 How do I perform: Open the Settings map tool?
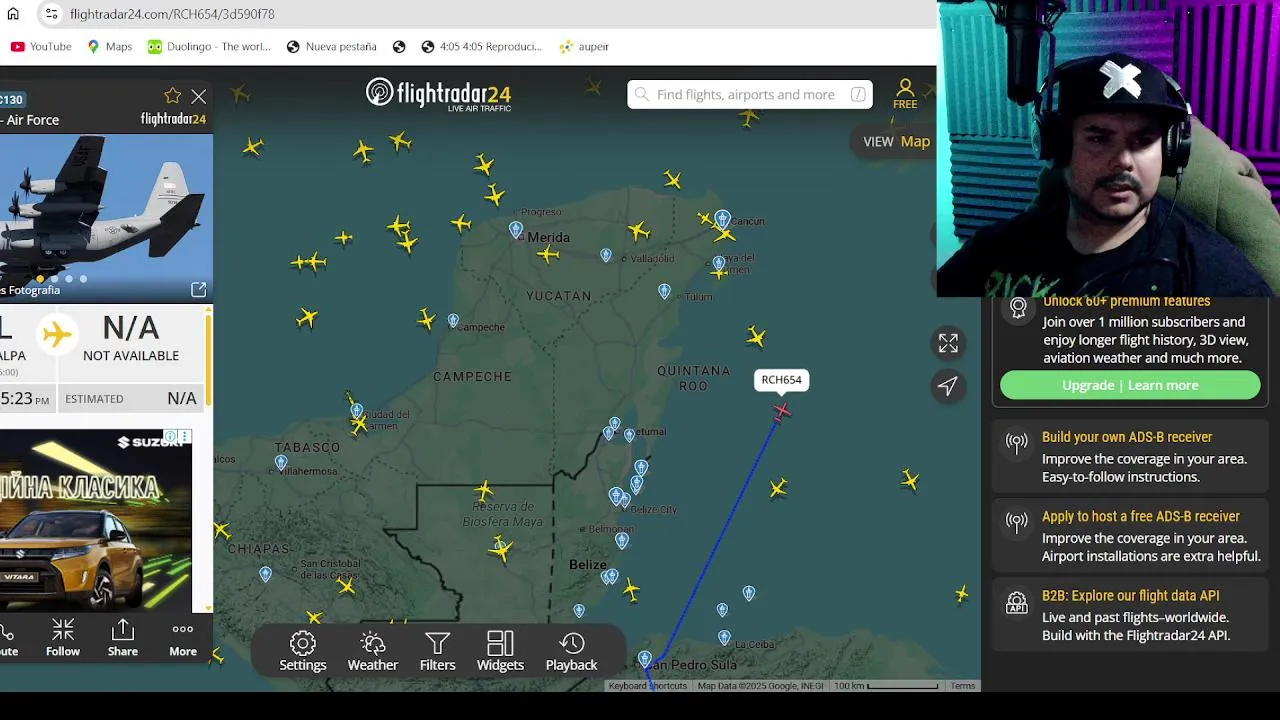coord(303,651)
